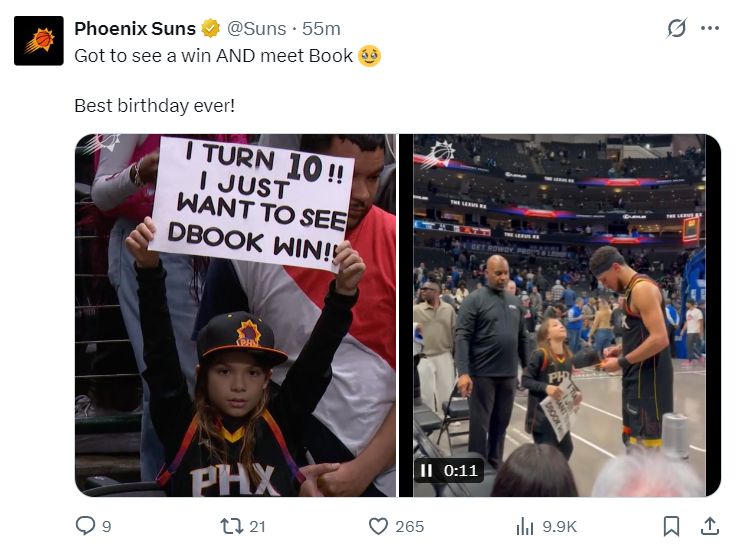Screen dimensions: 737x550
Task: Click the 0:11 video time indicator
Action: coord(461,470)
